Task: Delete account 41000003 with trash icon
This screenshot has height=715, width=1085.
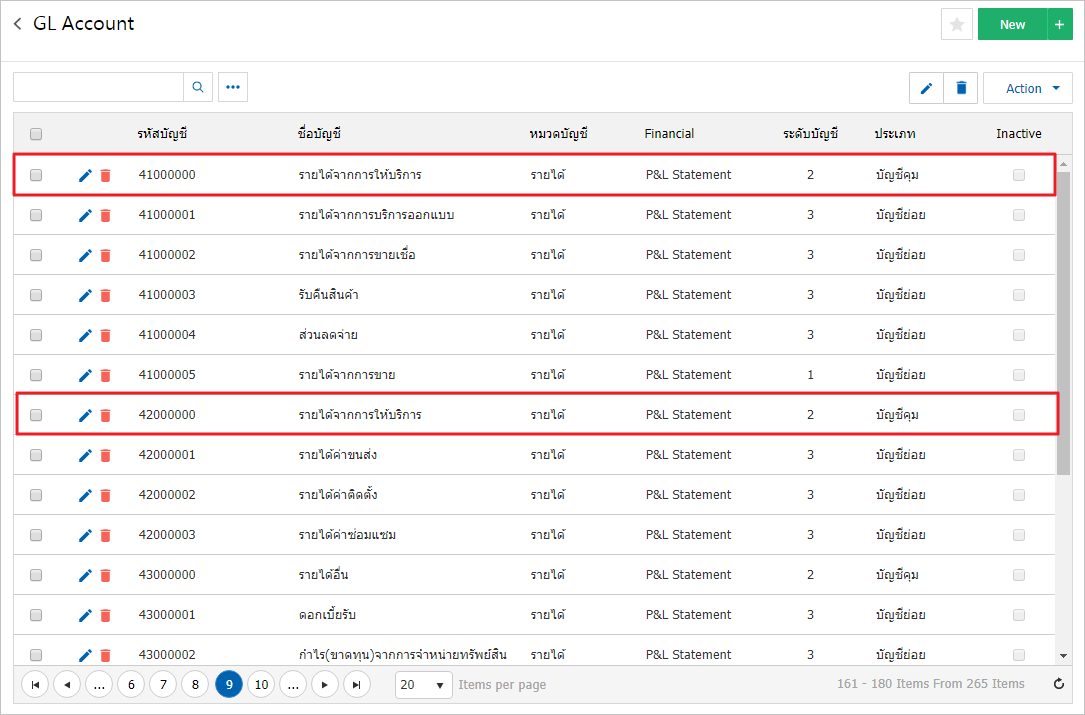Action: click(105, 296)
